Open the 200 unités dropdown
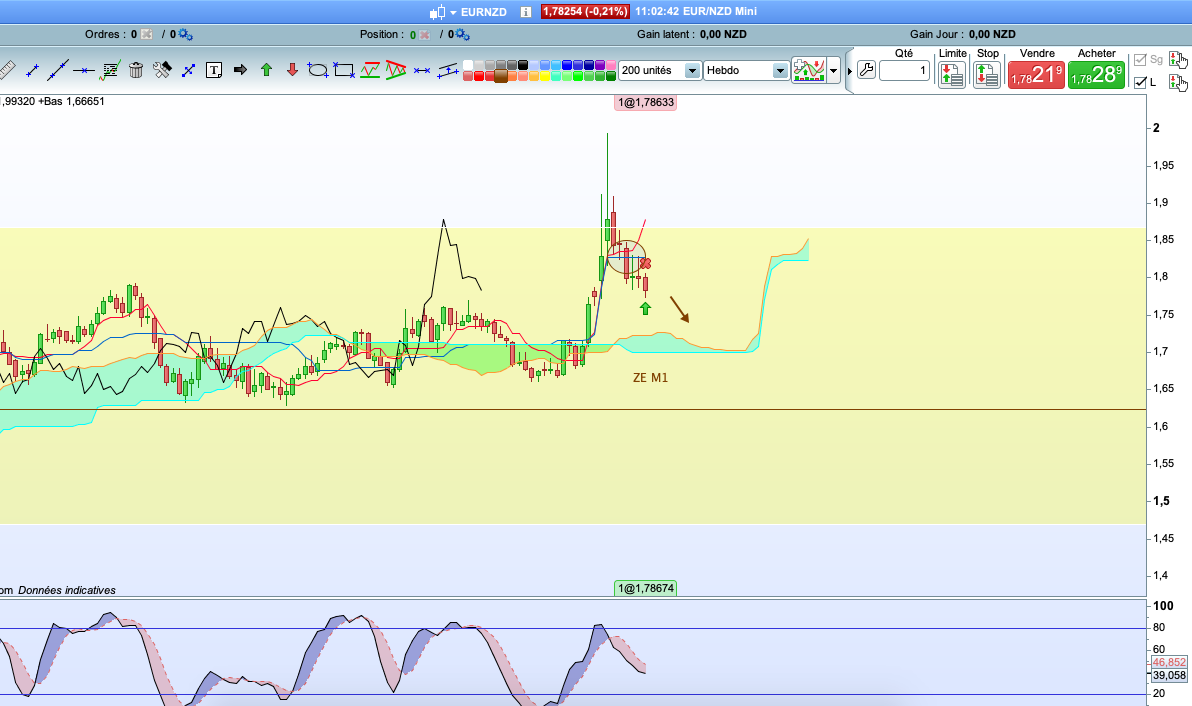The image size is (1192, 706). tap(660, 70)
